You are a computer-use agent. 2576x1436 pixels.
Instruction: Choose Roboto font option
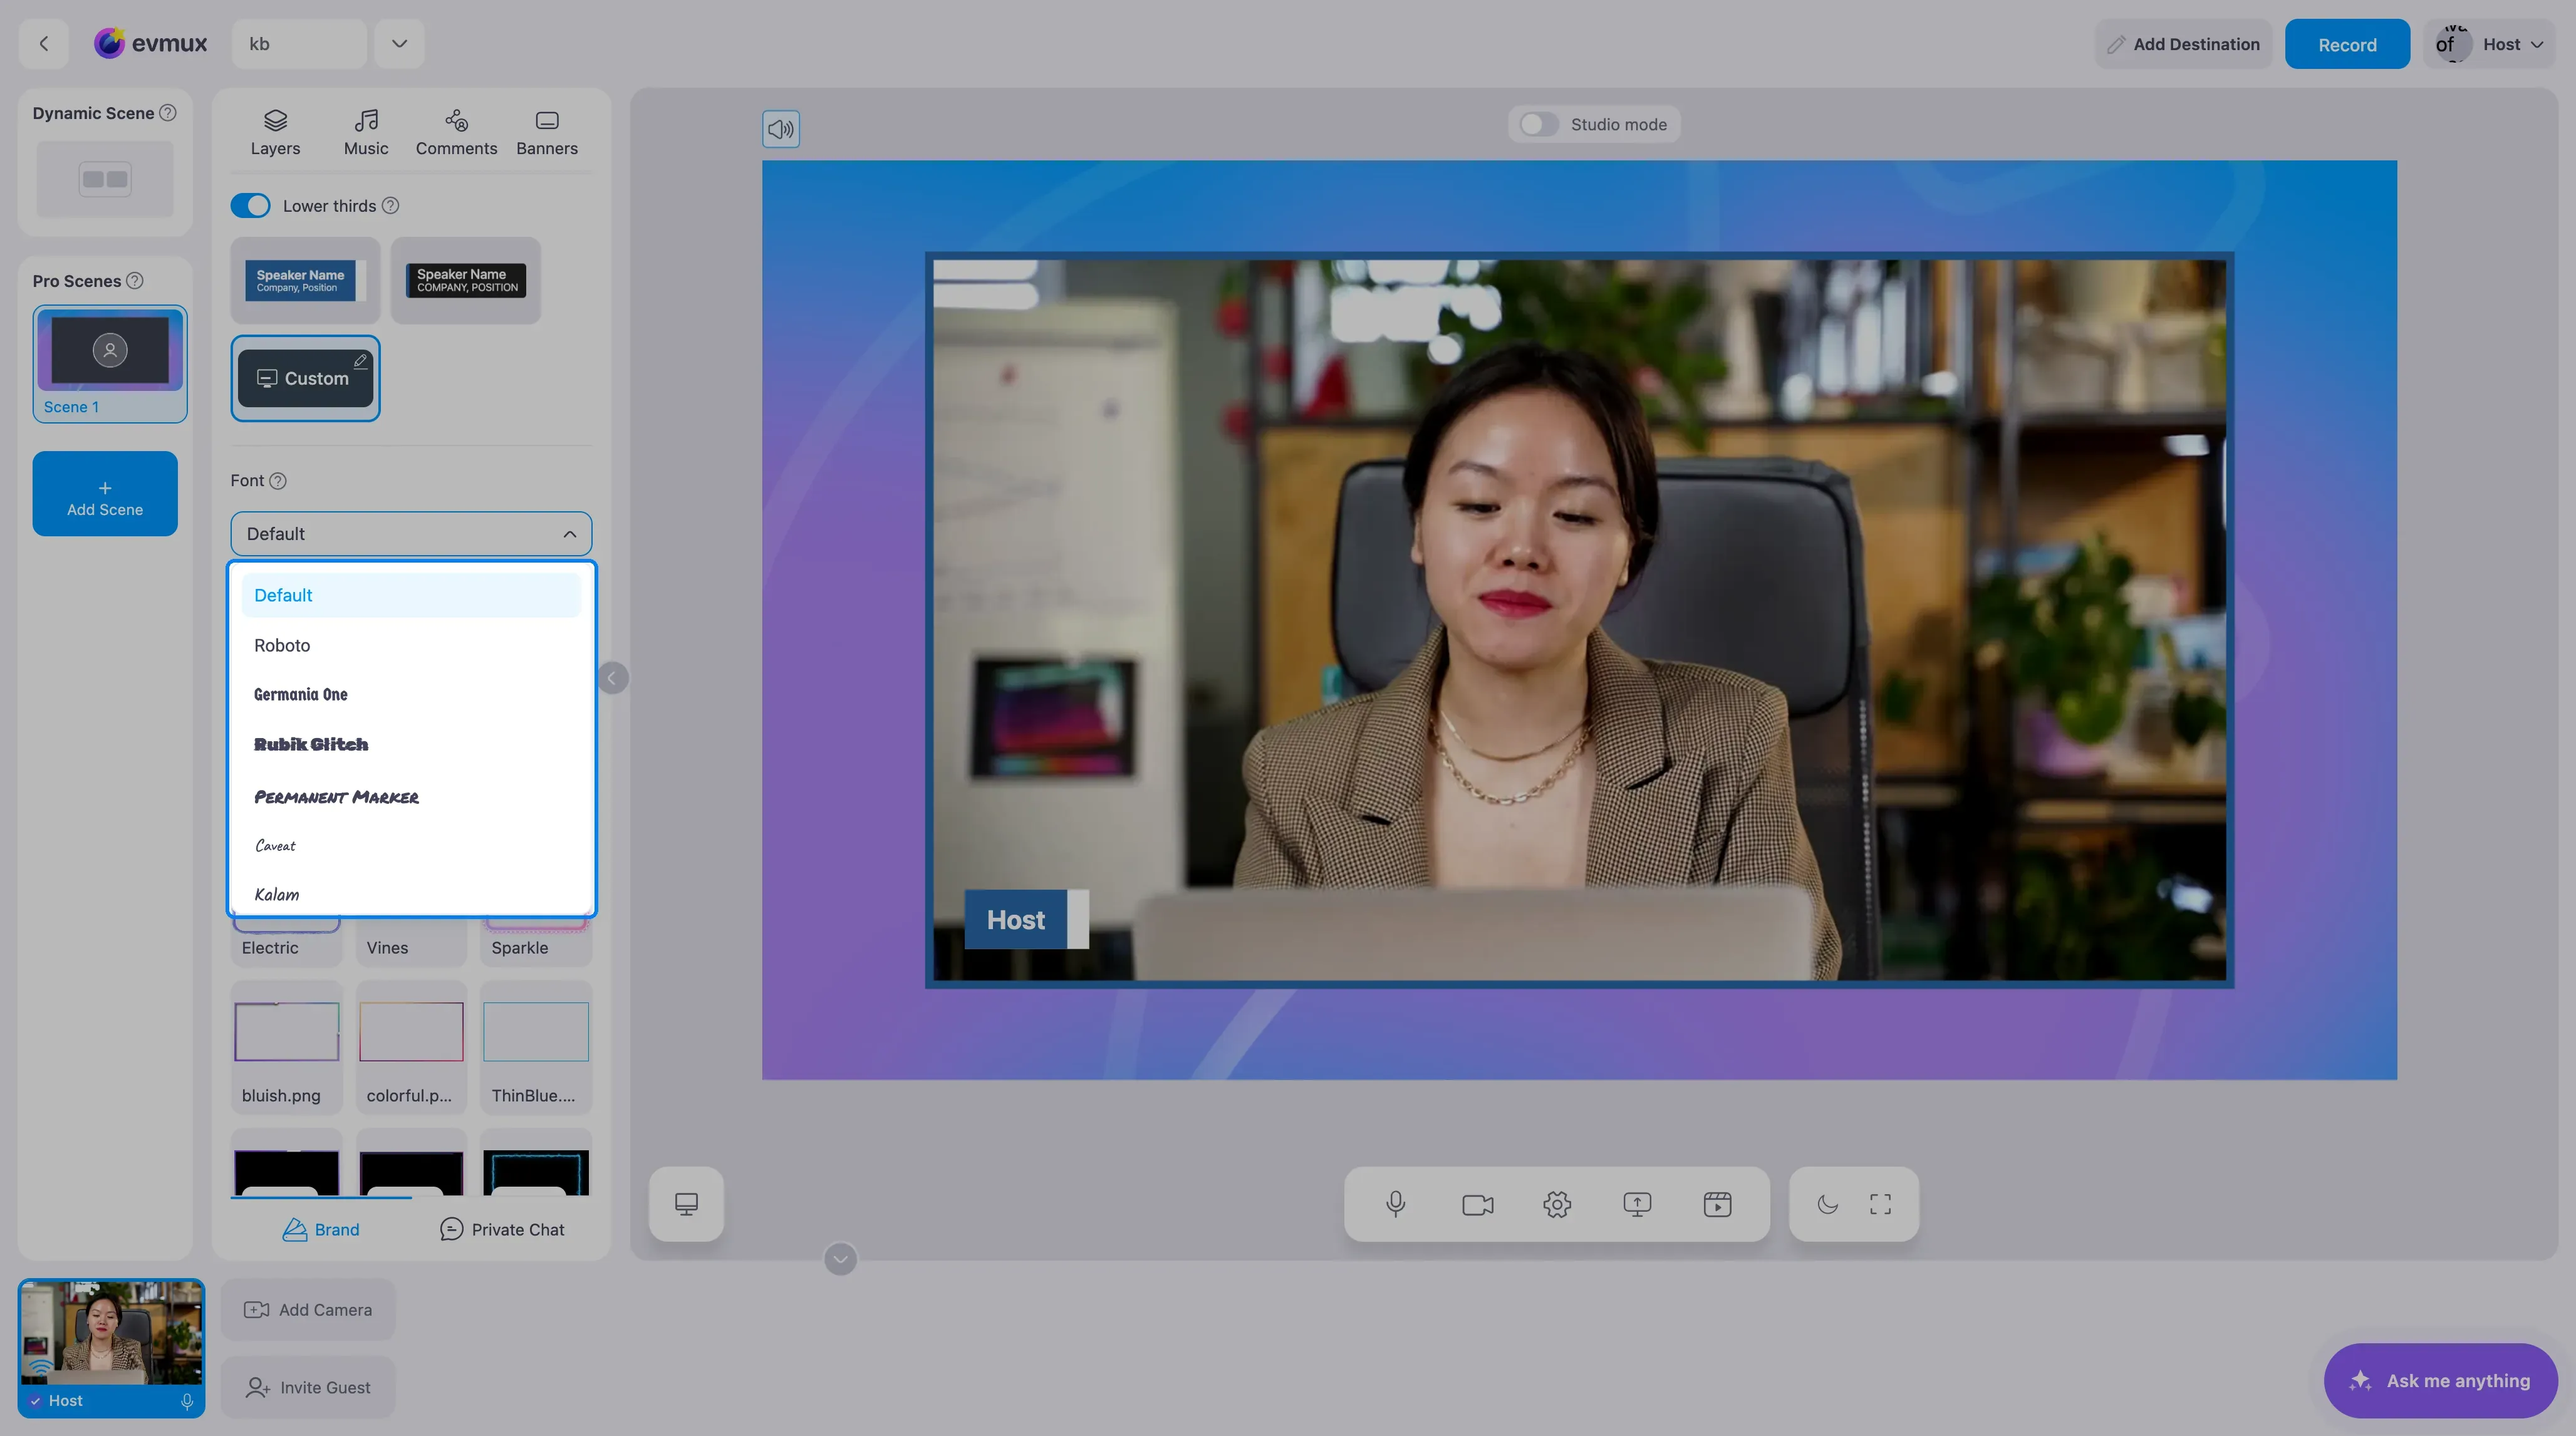[411, 645]
